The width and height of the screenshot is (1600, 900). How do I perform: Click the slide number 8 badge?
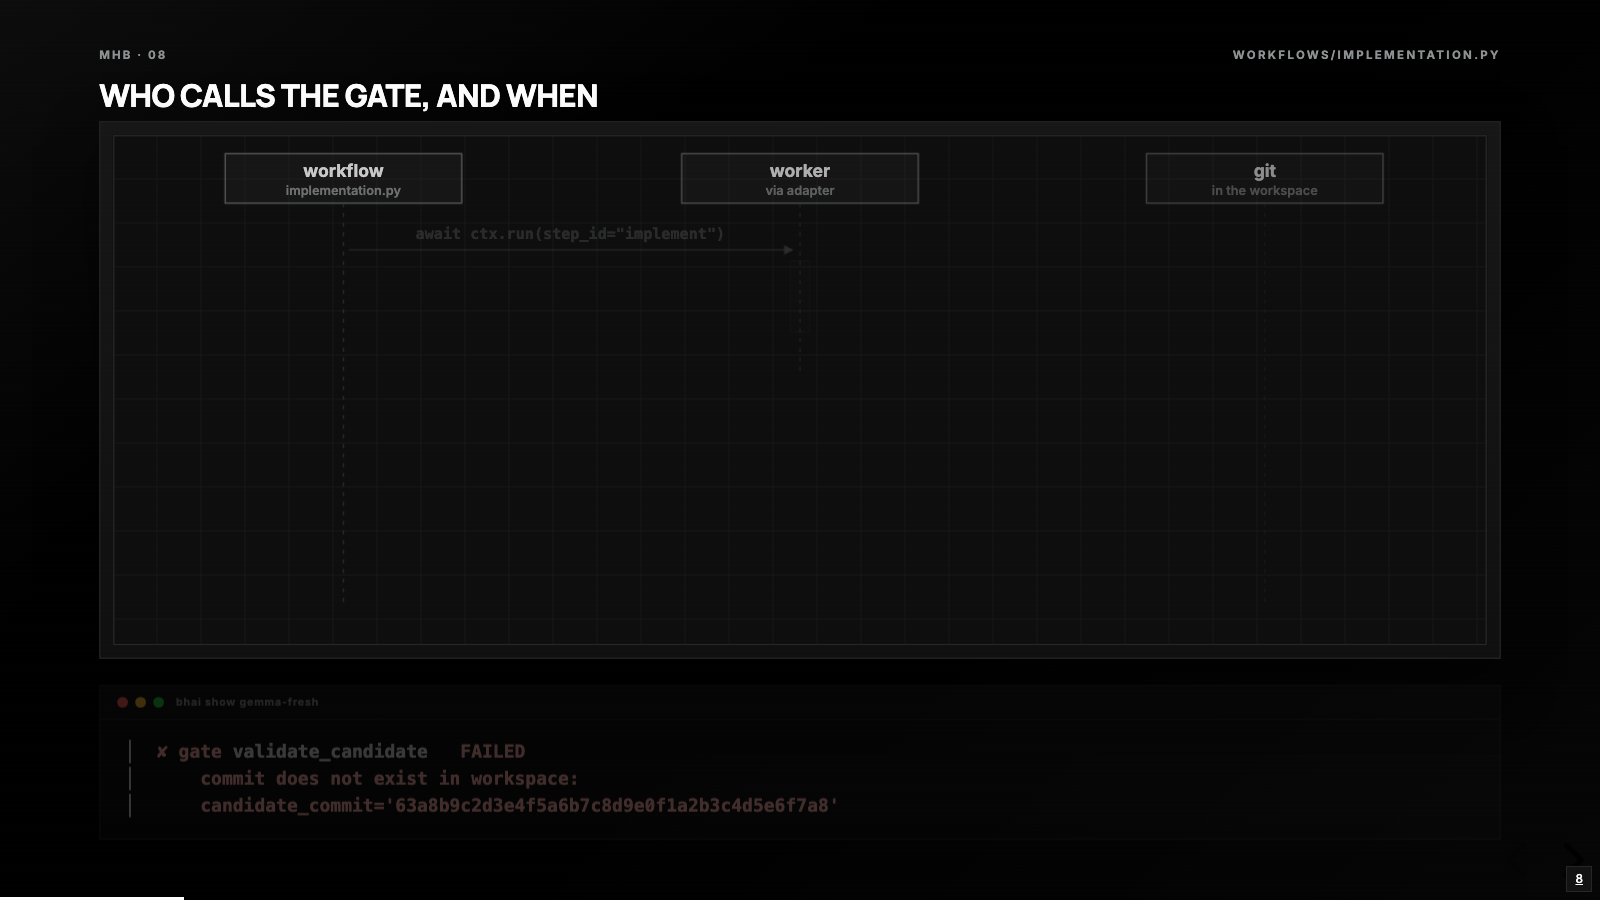(1579, 879)
